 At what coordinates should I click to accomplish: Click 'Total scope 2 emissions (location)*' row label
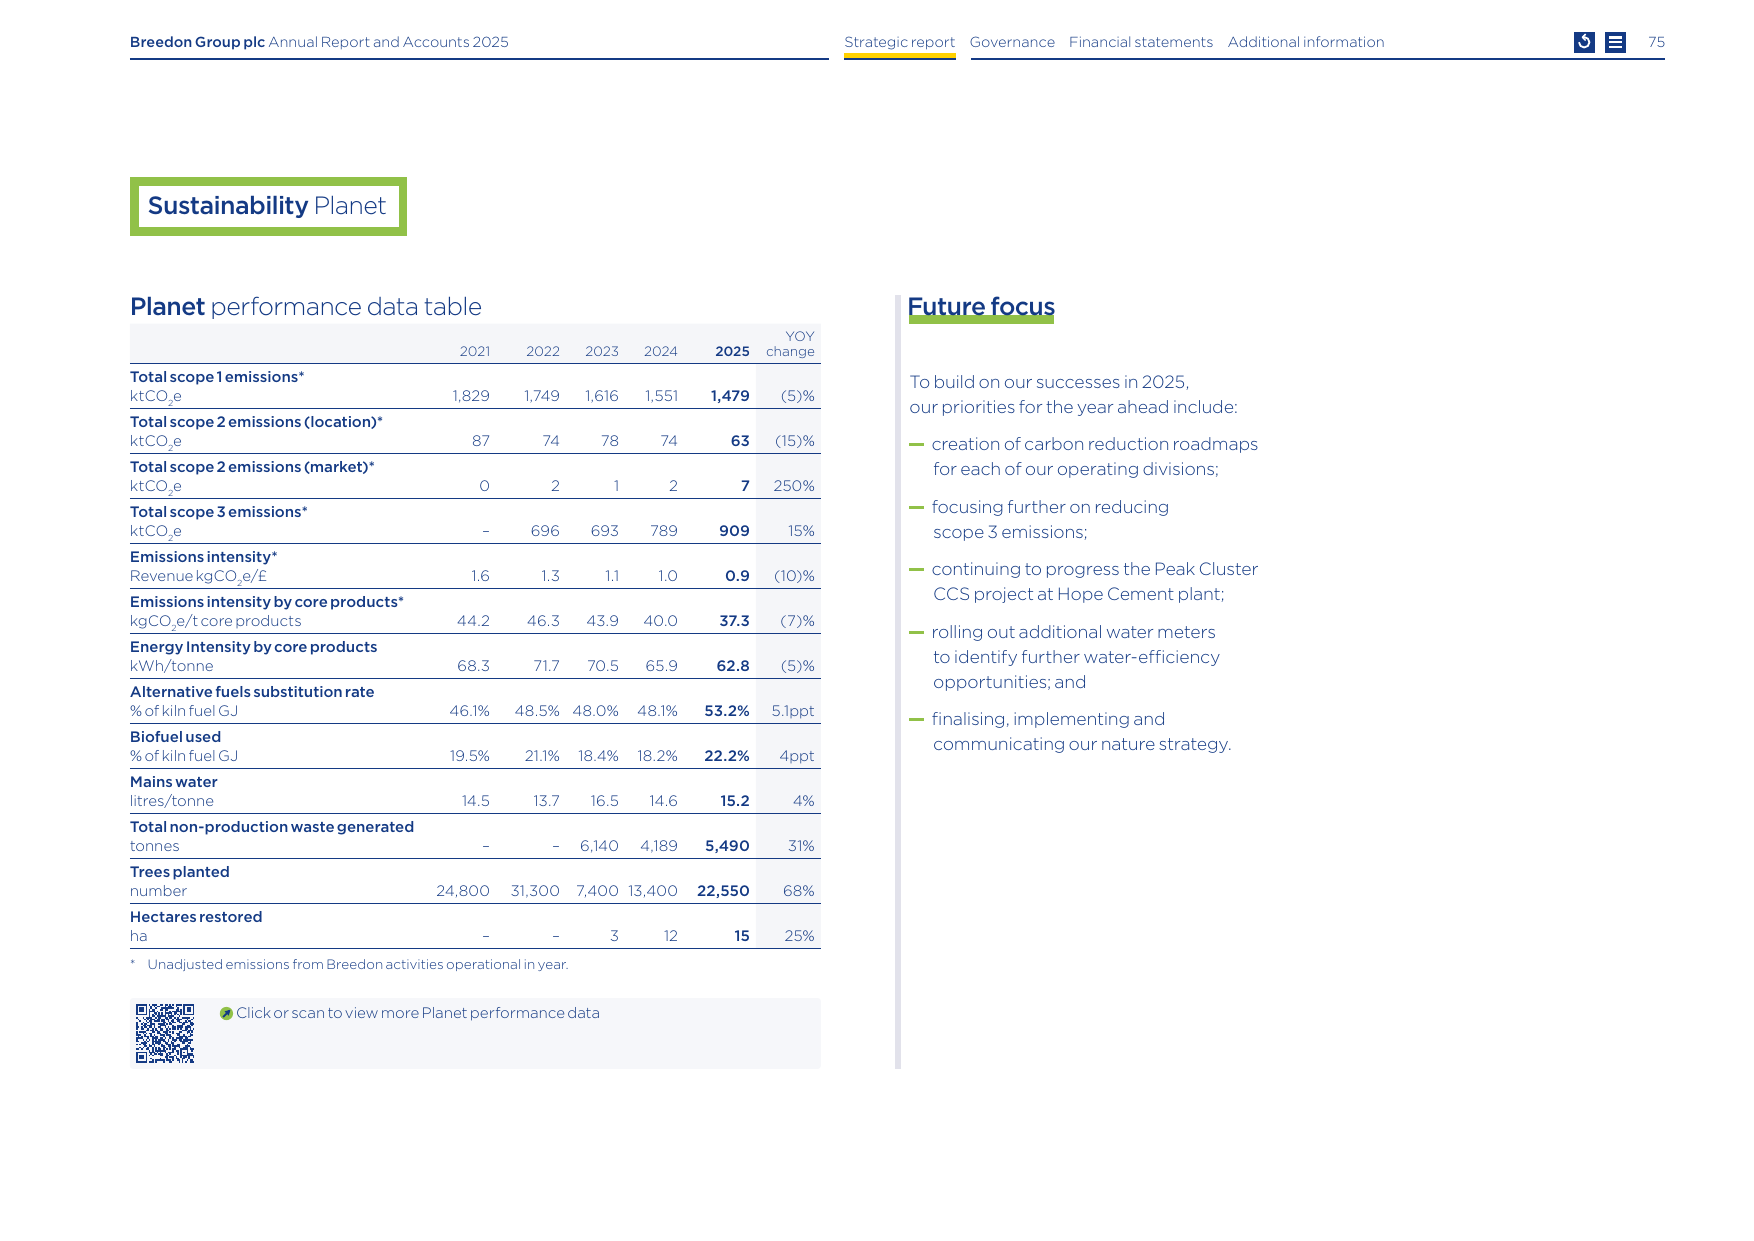tap(256, 422)
